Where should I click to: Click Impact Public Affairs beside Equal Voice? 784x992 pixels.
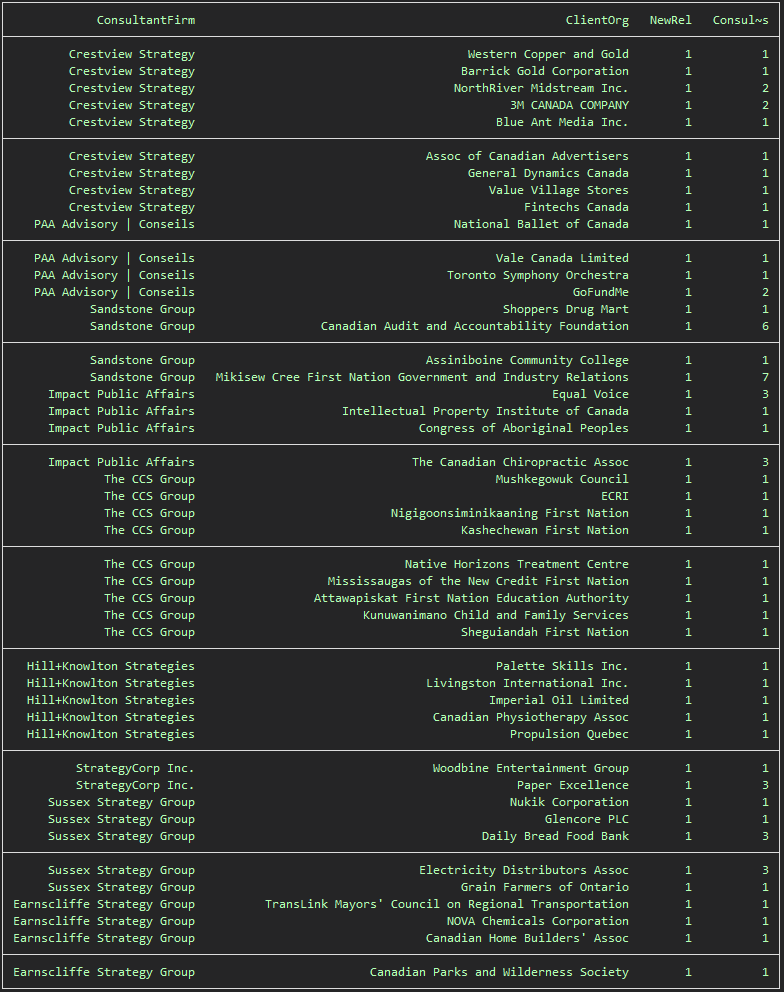[x=121, y=394]
